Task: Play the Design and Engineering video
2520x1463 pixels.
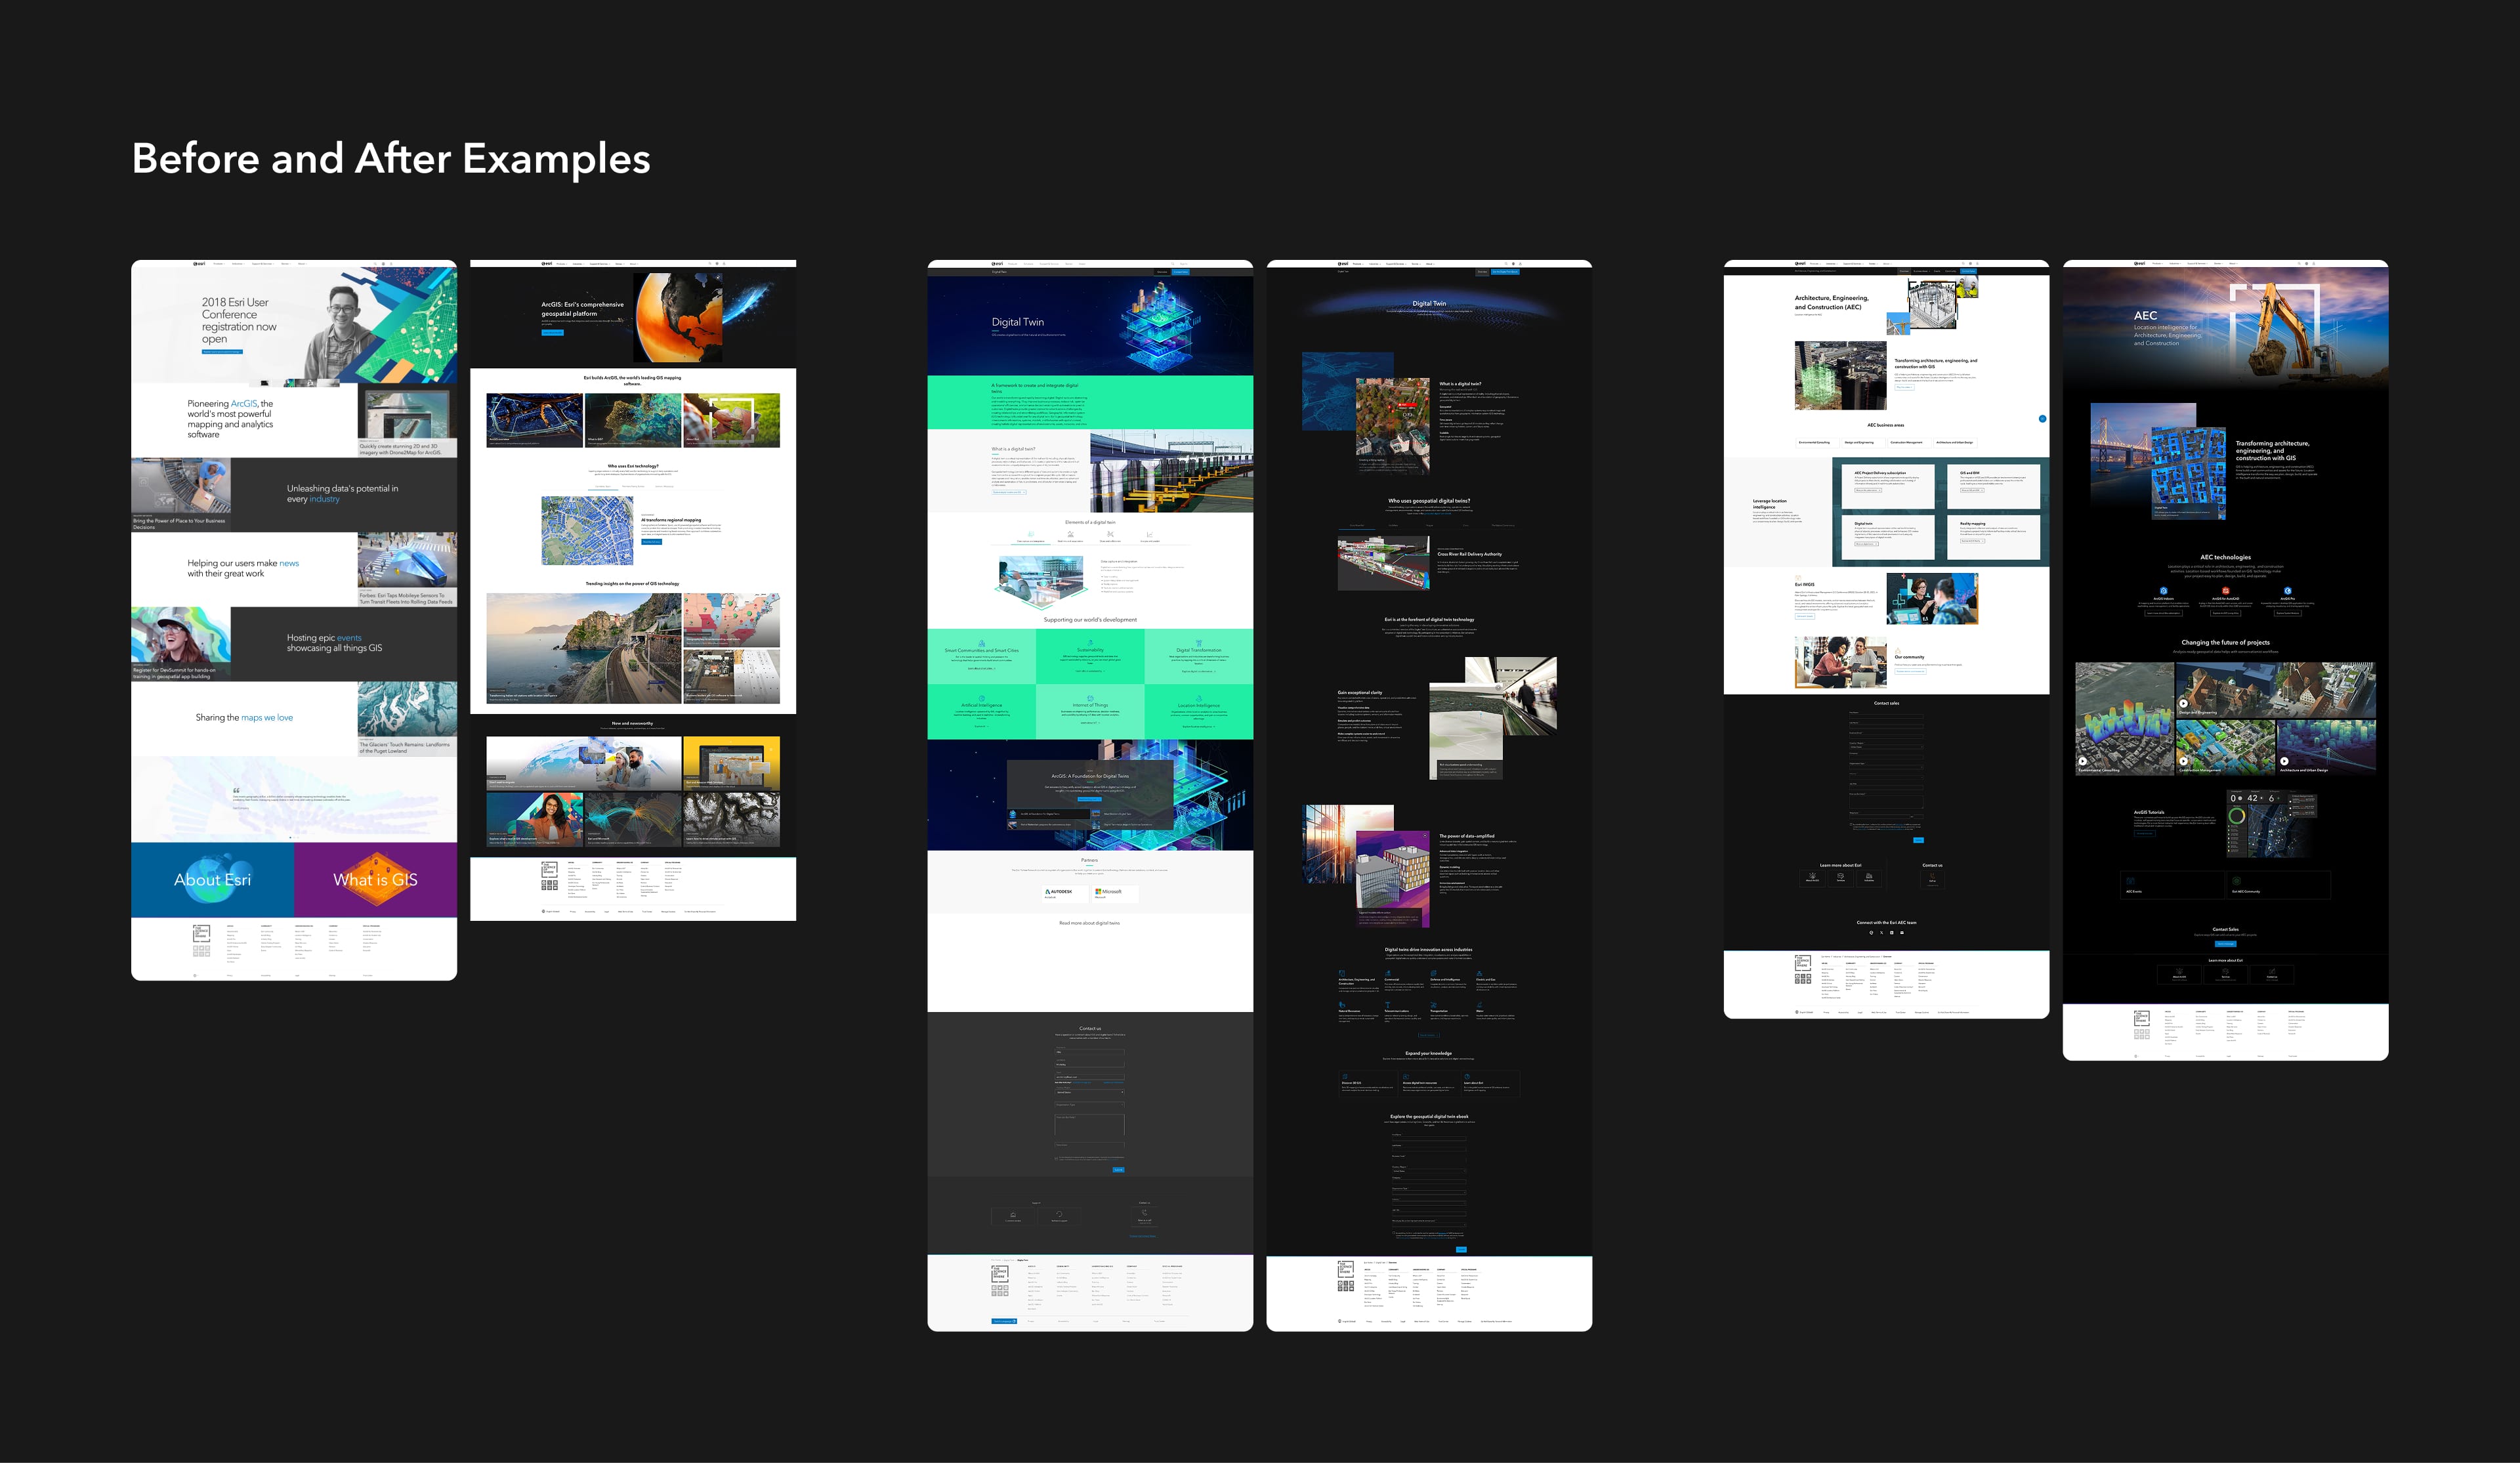Action: tap(2183, 703)
